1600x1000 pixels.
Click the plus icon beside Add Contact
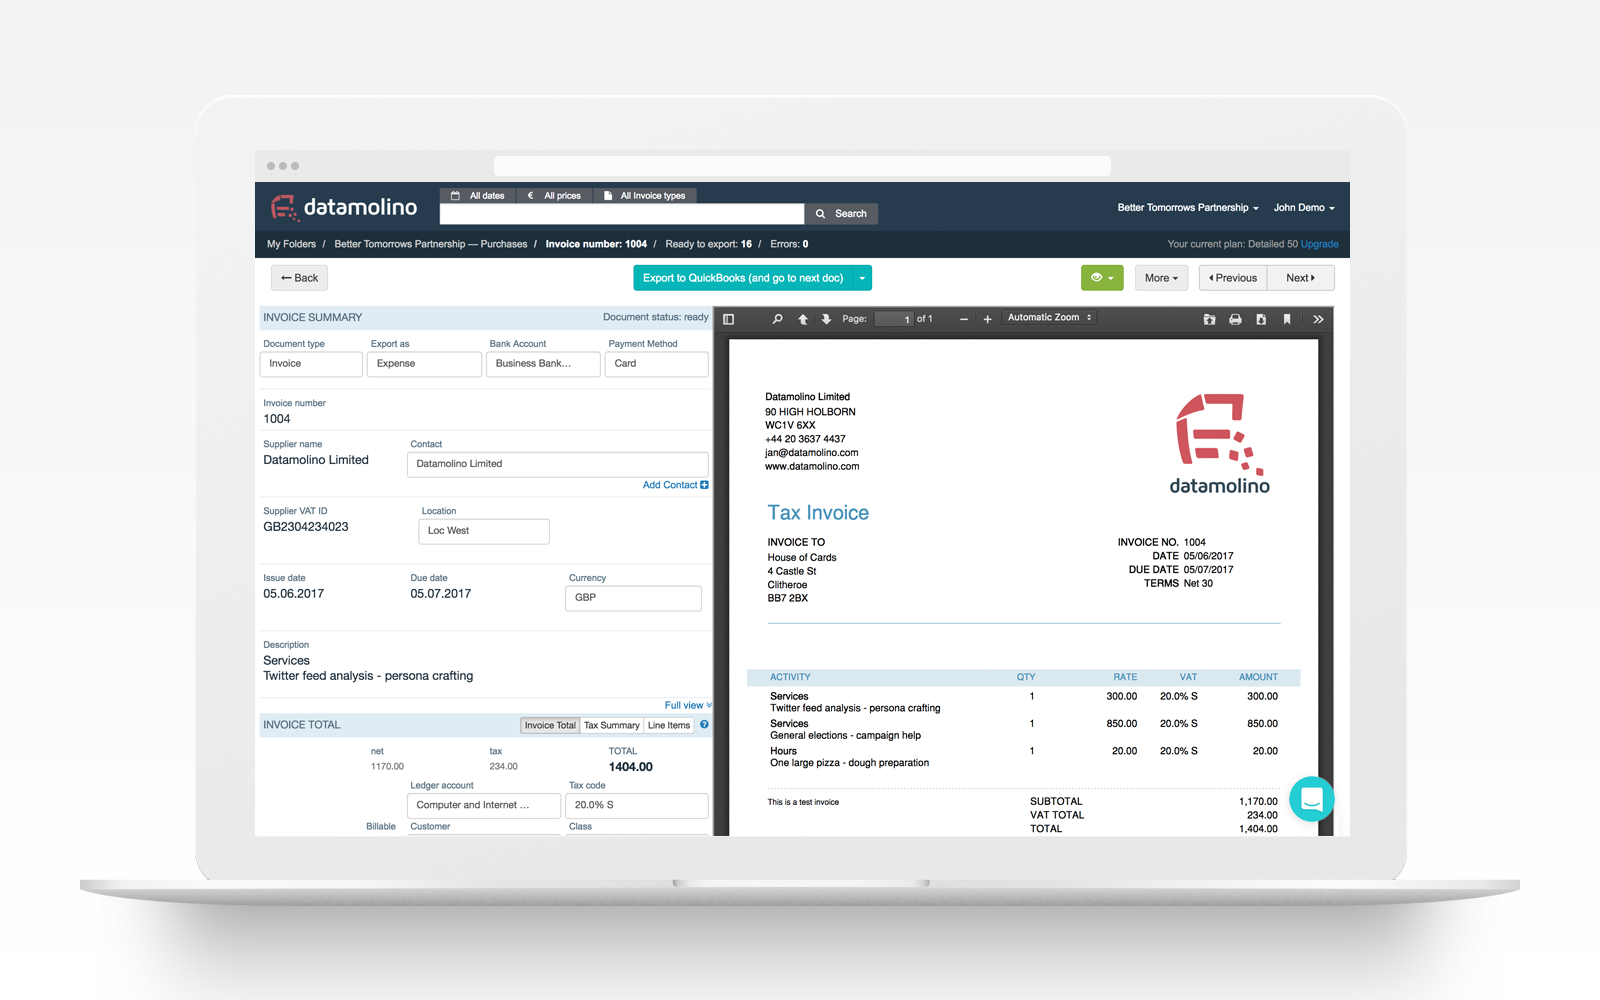(x=705, y=485)
